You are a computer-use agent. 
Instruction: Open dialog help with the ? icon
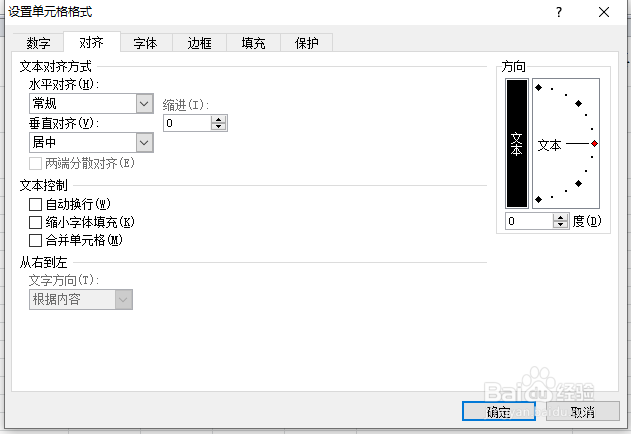click(x=559, y=12)
